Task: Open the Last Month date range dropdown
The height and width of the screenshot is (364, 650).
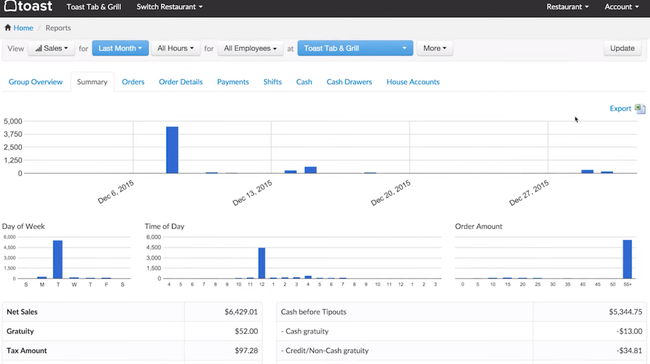Action: tap(120, 49)
